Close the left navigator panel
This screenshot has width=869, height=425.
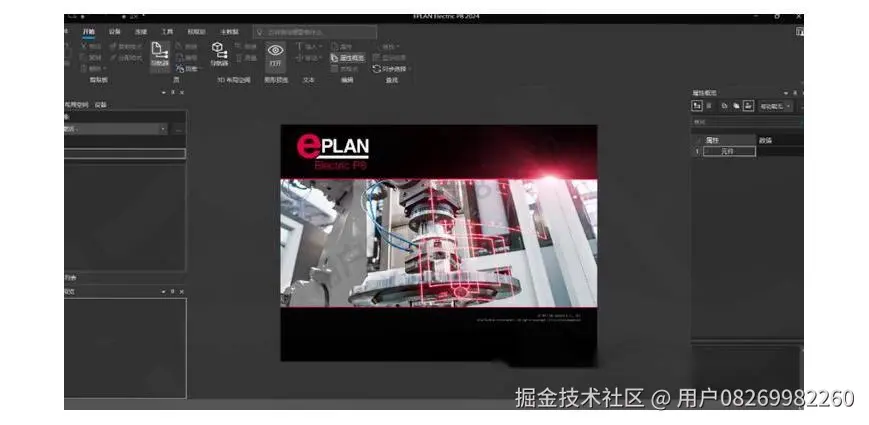pos(182,93)
